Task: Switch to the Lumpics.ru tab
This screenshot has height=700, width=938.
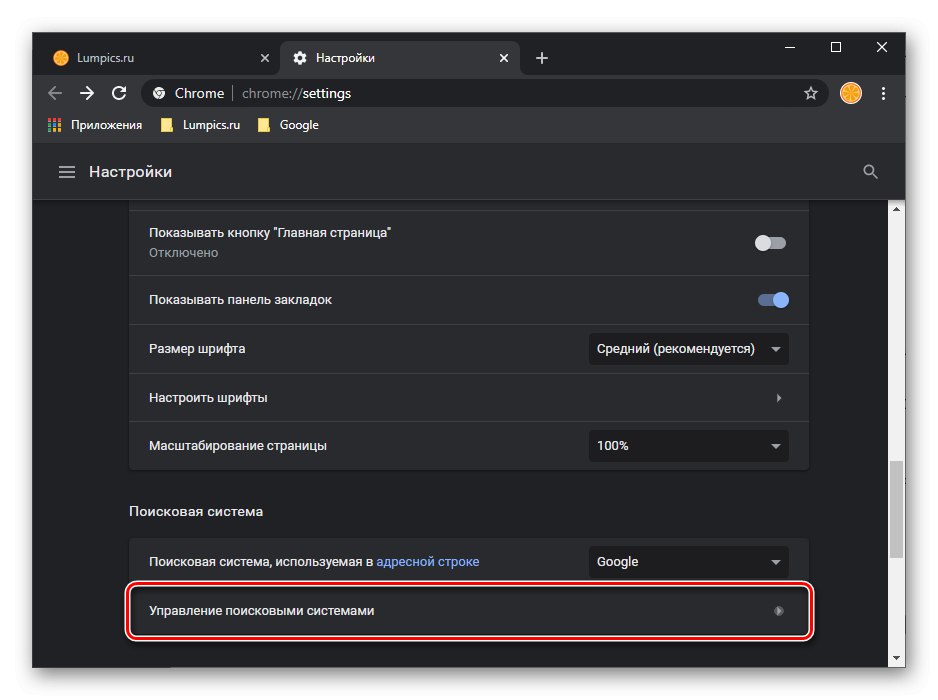Action: coord(150,58)
